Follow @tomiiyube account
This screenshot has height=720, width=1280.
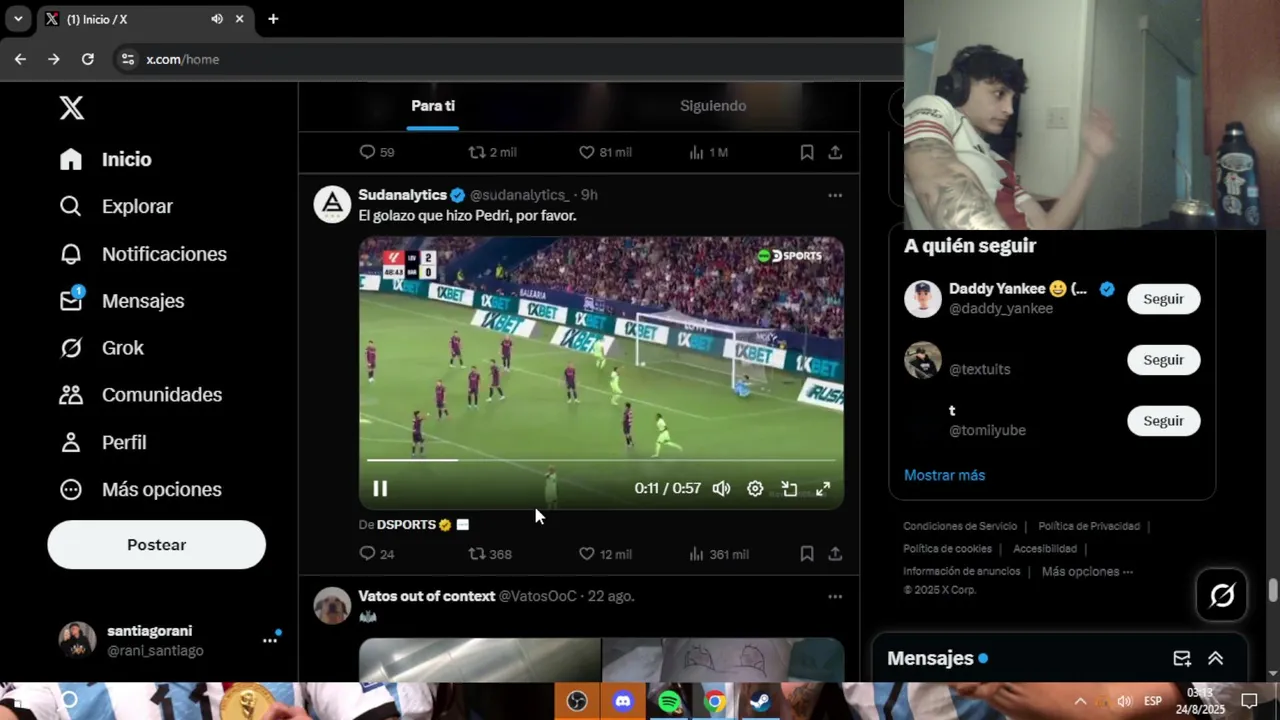tap(1163, 421)
